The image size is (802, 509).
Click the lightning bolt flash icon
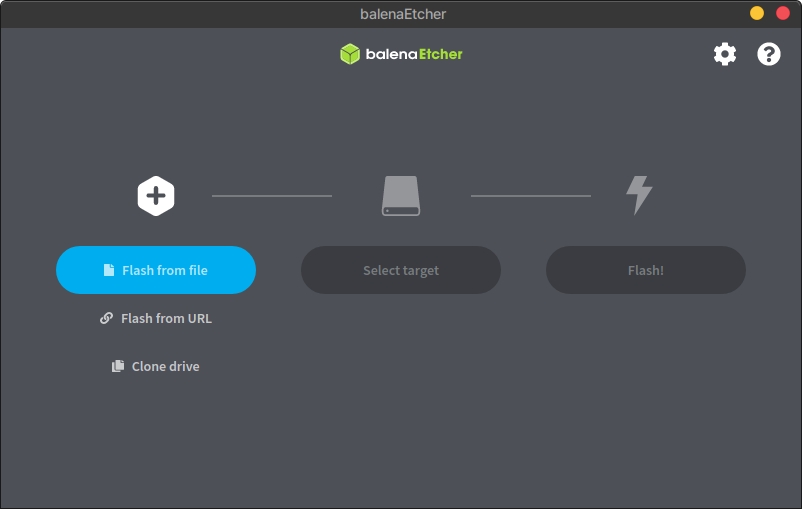coord(639,196)
